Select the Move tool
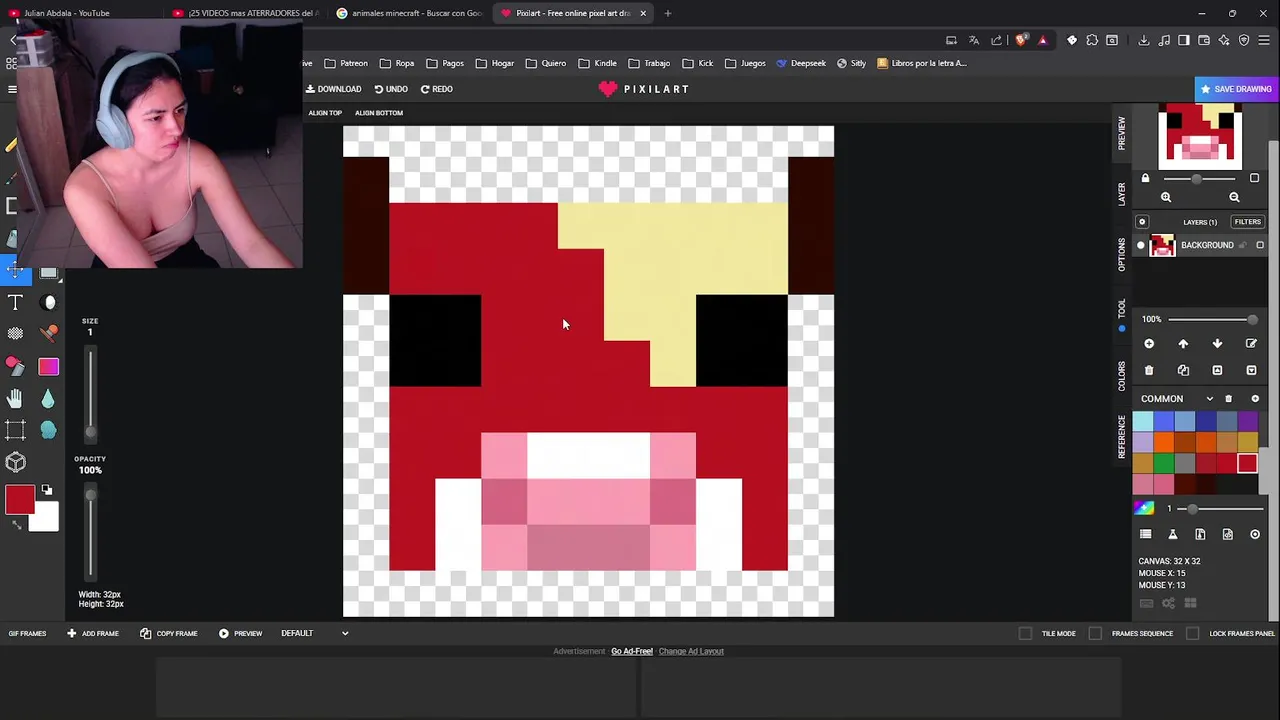 pos(15,270)
